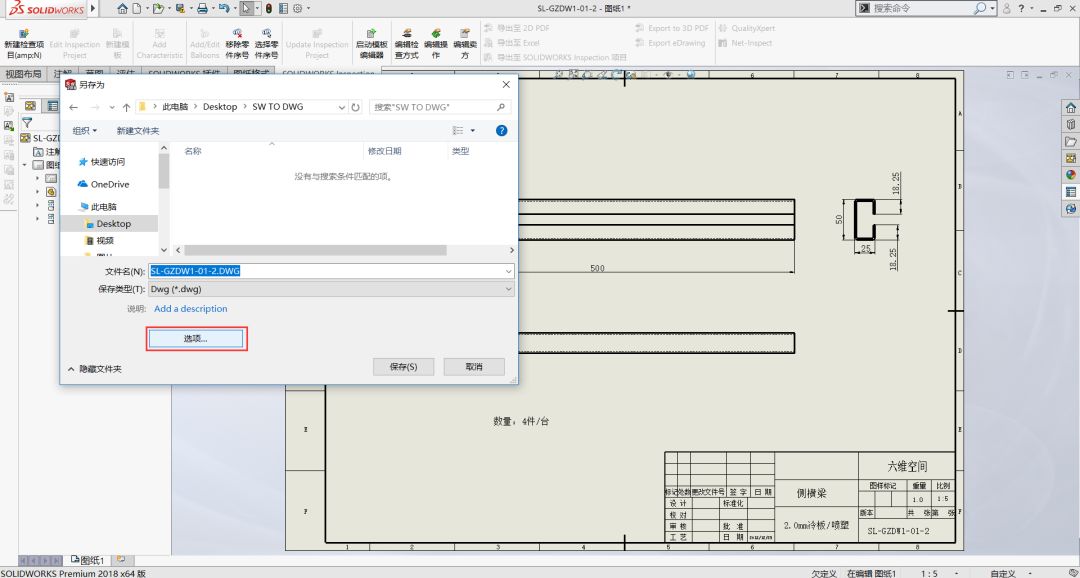Click the Print icon
Image resolution: width=1080 pixels, height=578 pixels.
202,8
